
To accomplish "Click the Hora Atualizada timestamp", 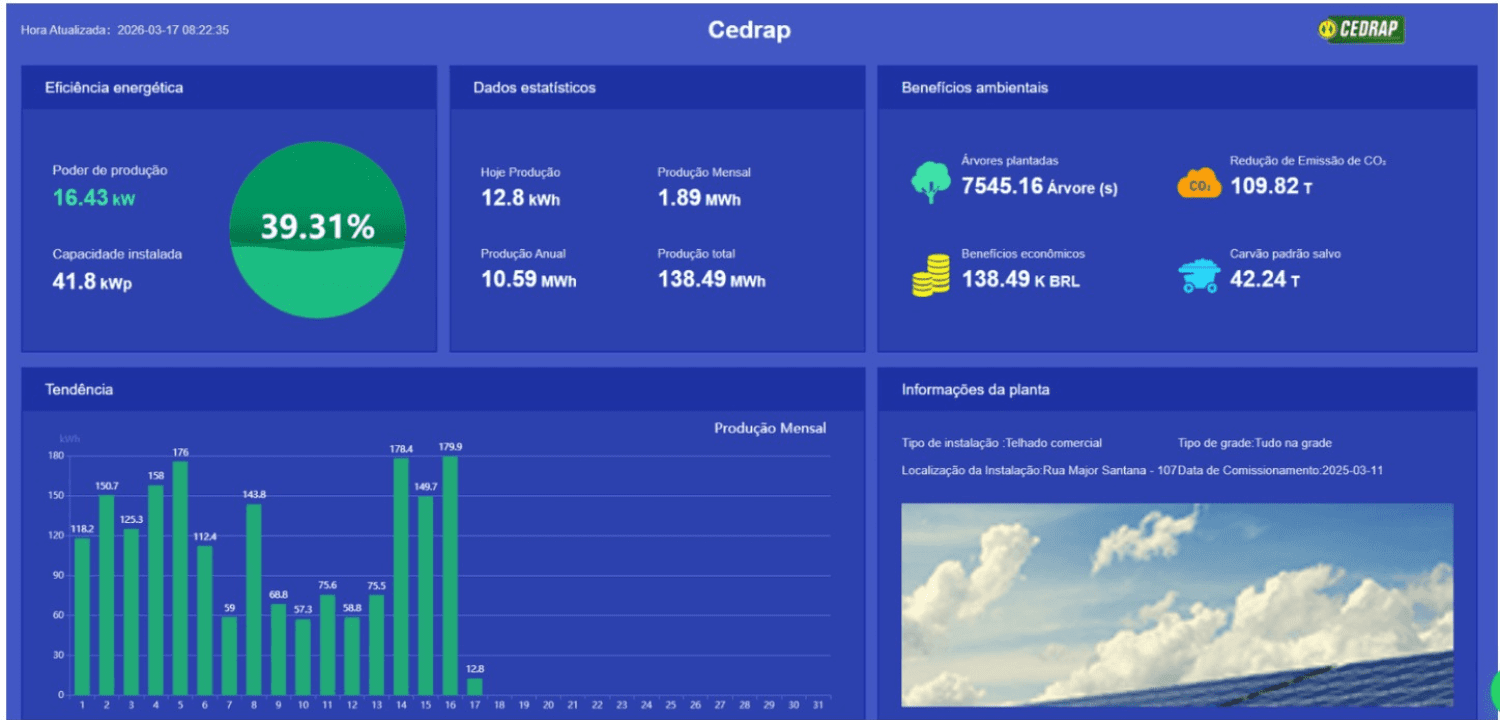I will click(x=125, y=30).
